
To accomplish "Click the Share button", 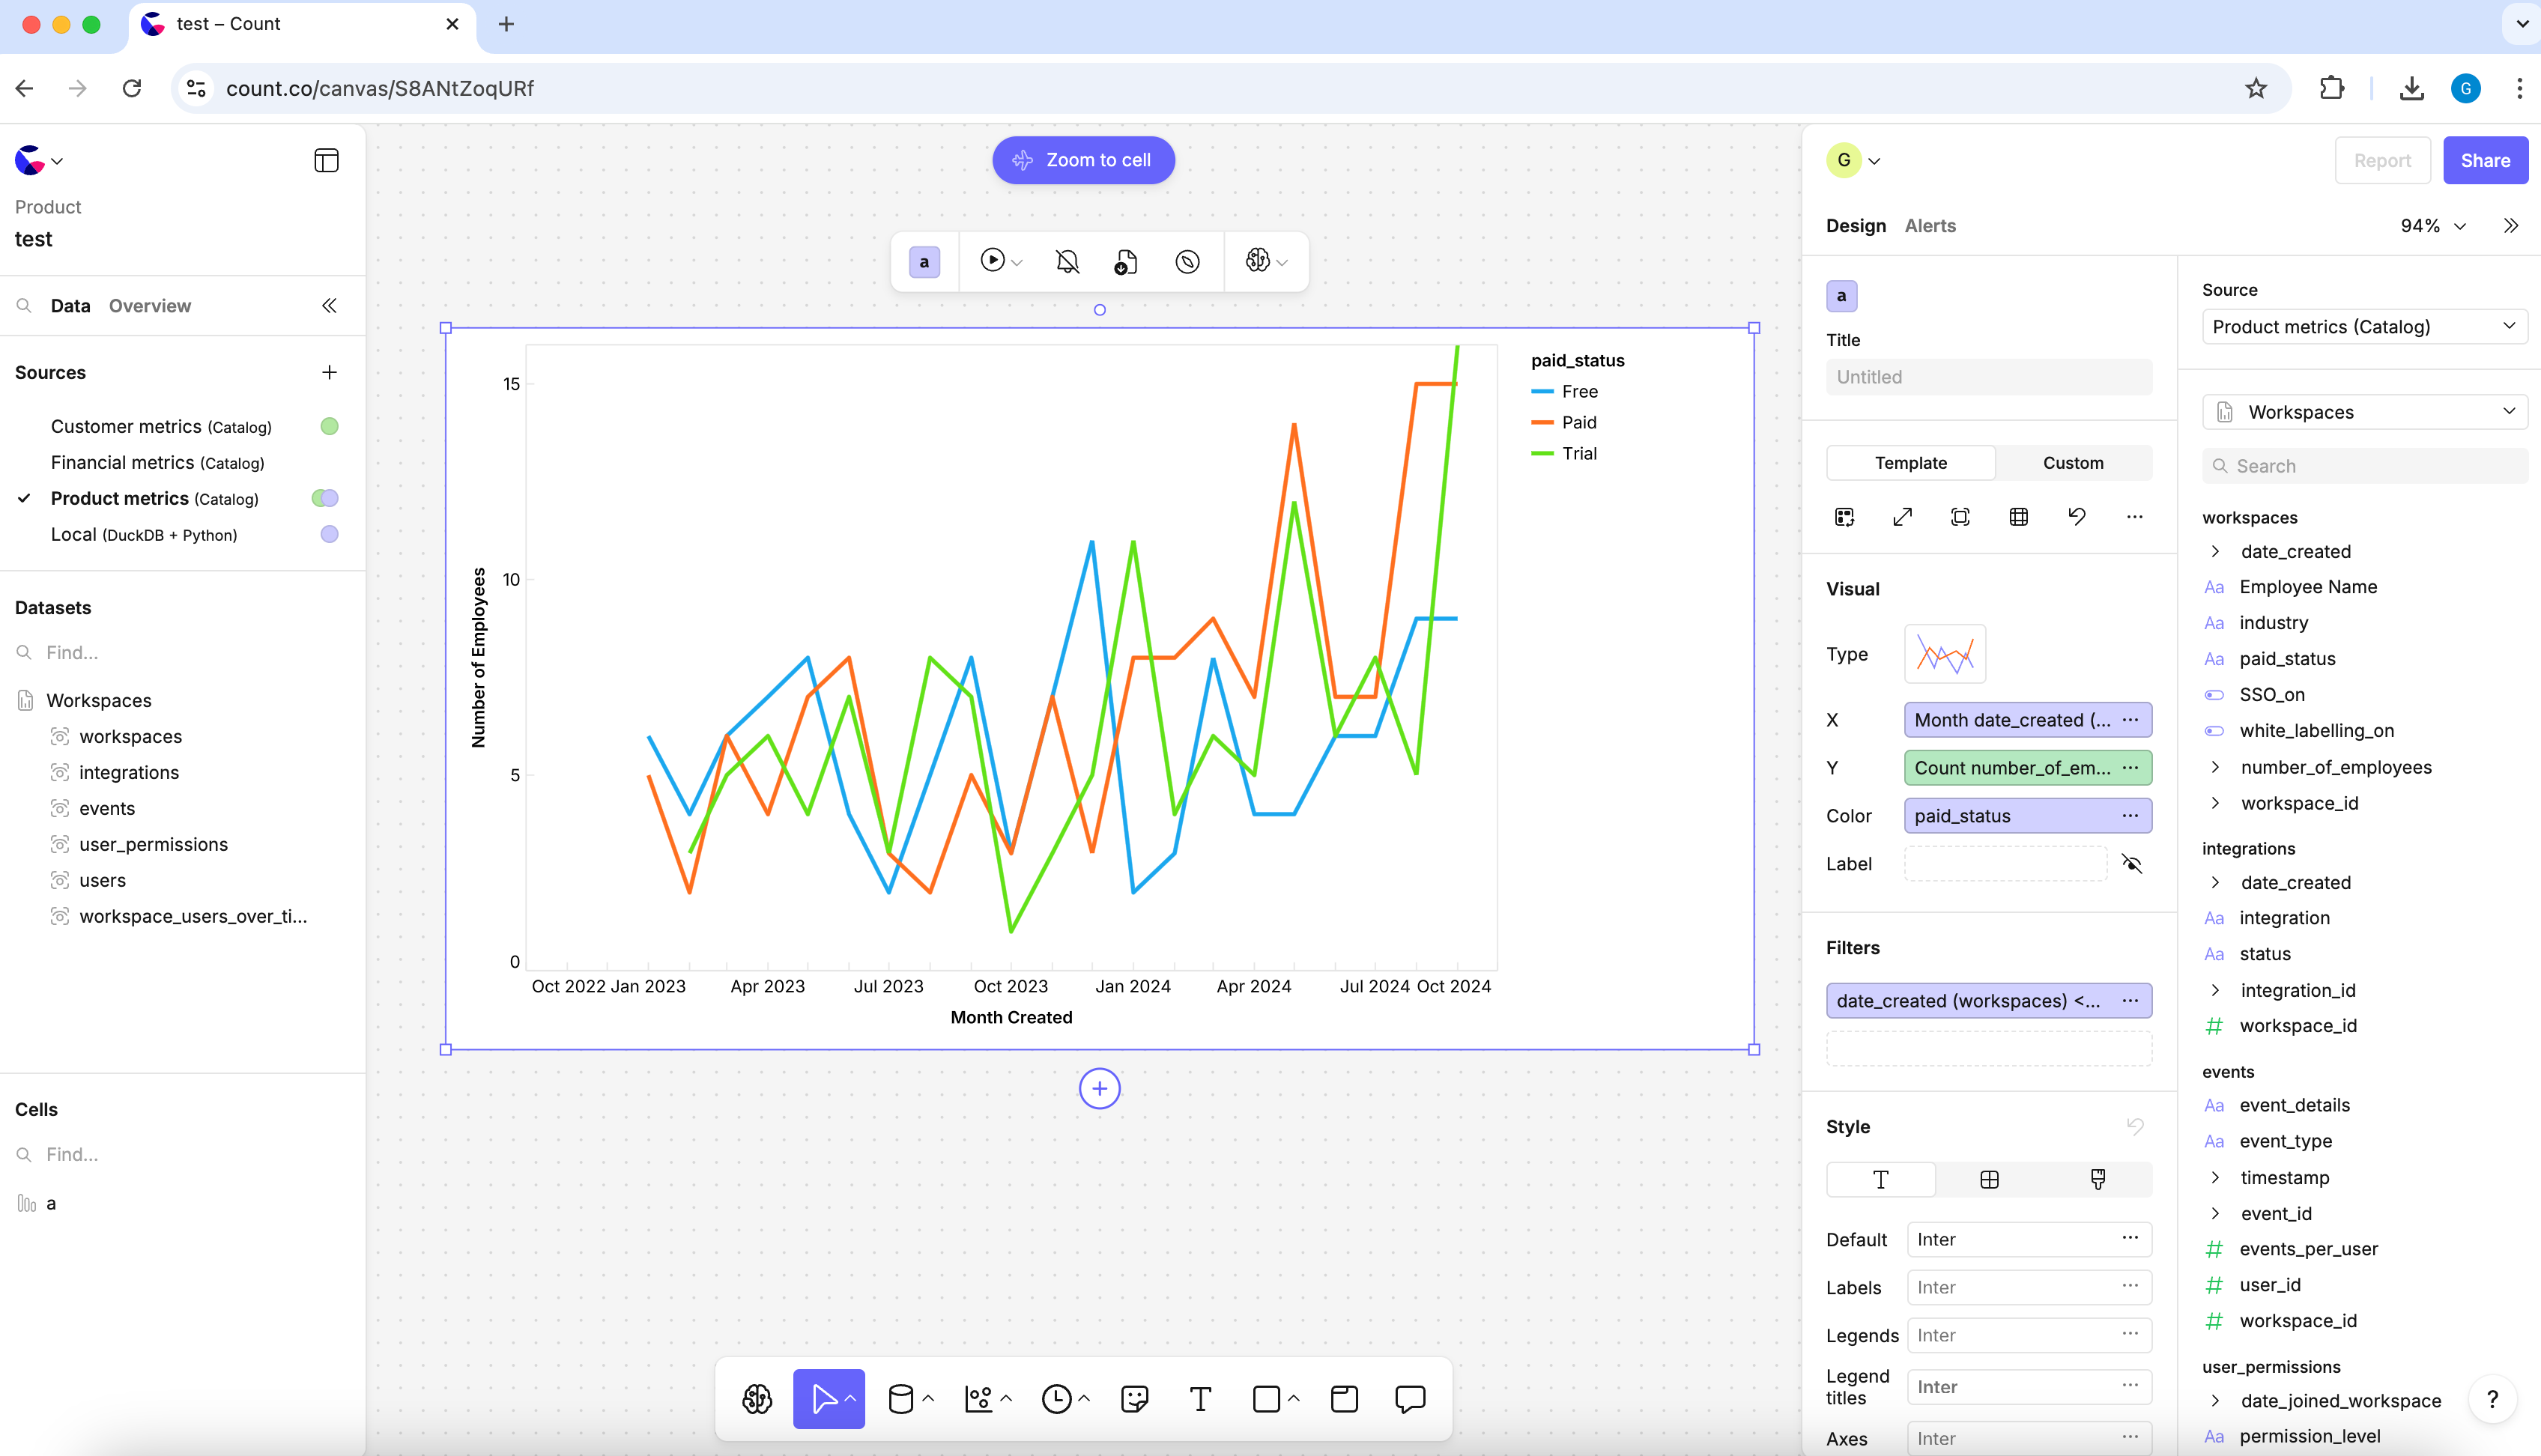I will point(2484,161).
